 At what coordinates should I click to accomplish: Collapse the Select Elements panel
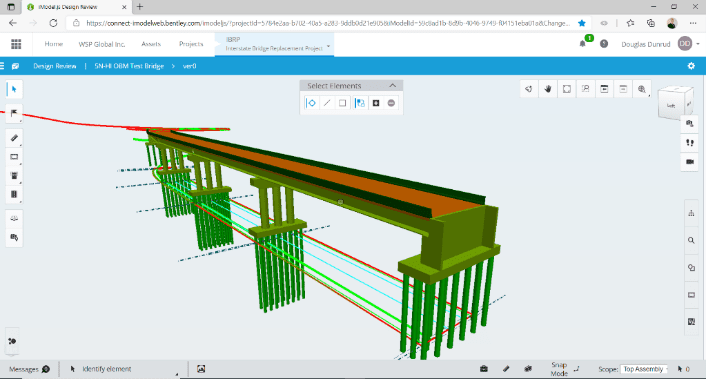tap(393, 86)
